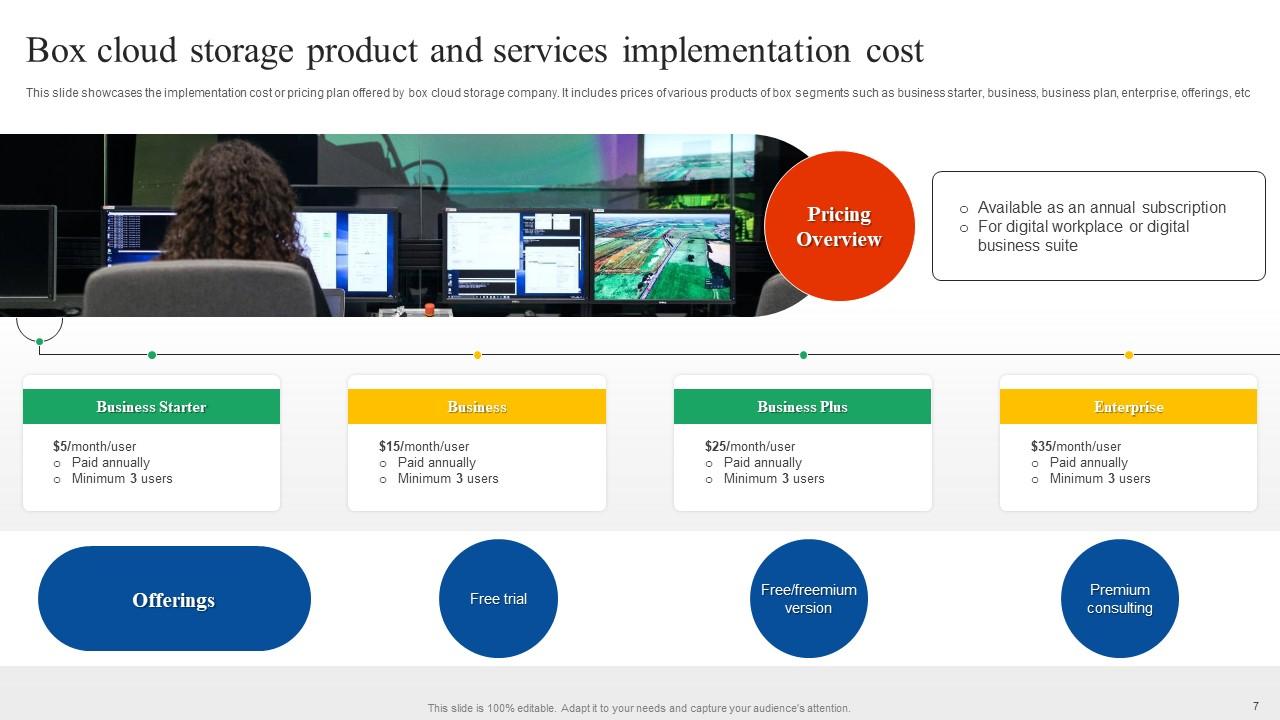Click the slide title text
Image resolution: width=1280 pixels, height=720 pixels.
475,50
